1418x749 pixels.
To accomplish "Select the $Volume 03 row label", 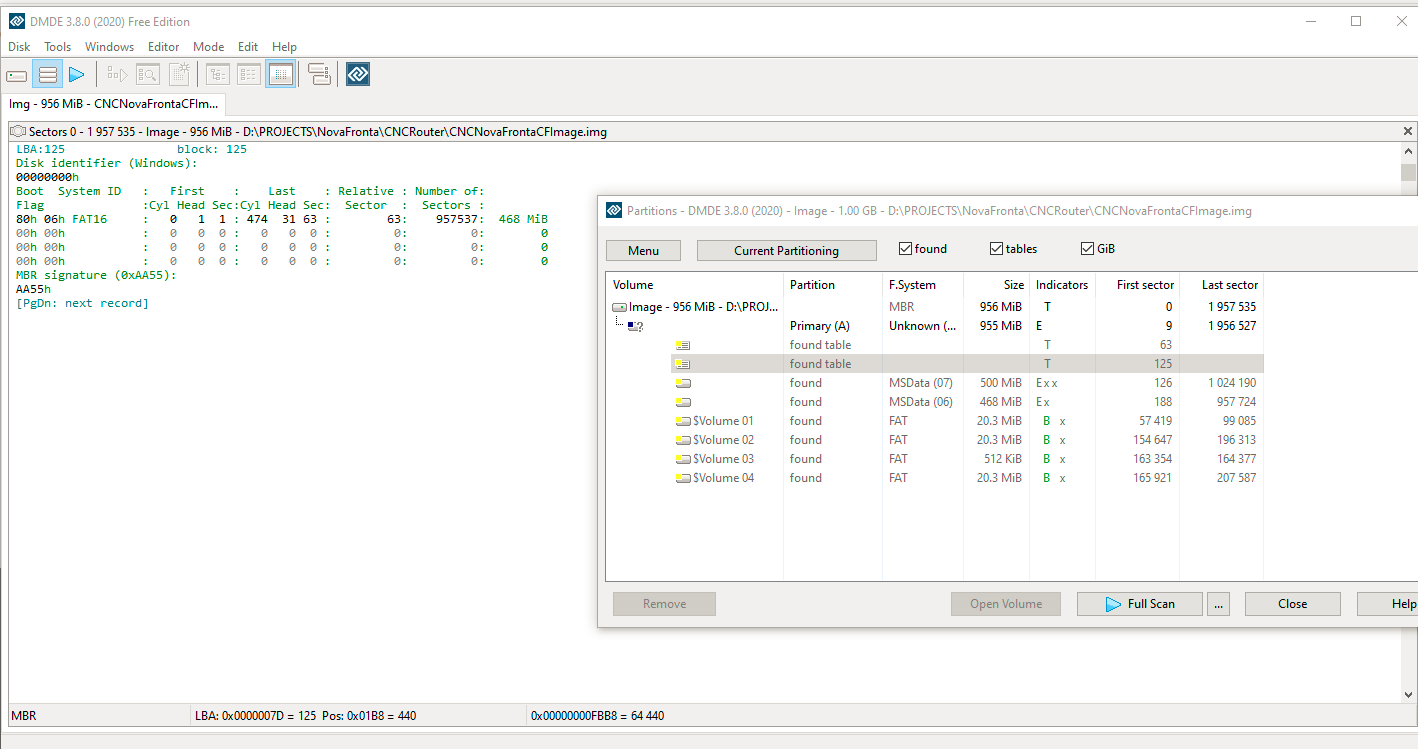I will click(x=723, y=459).
